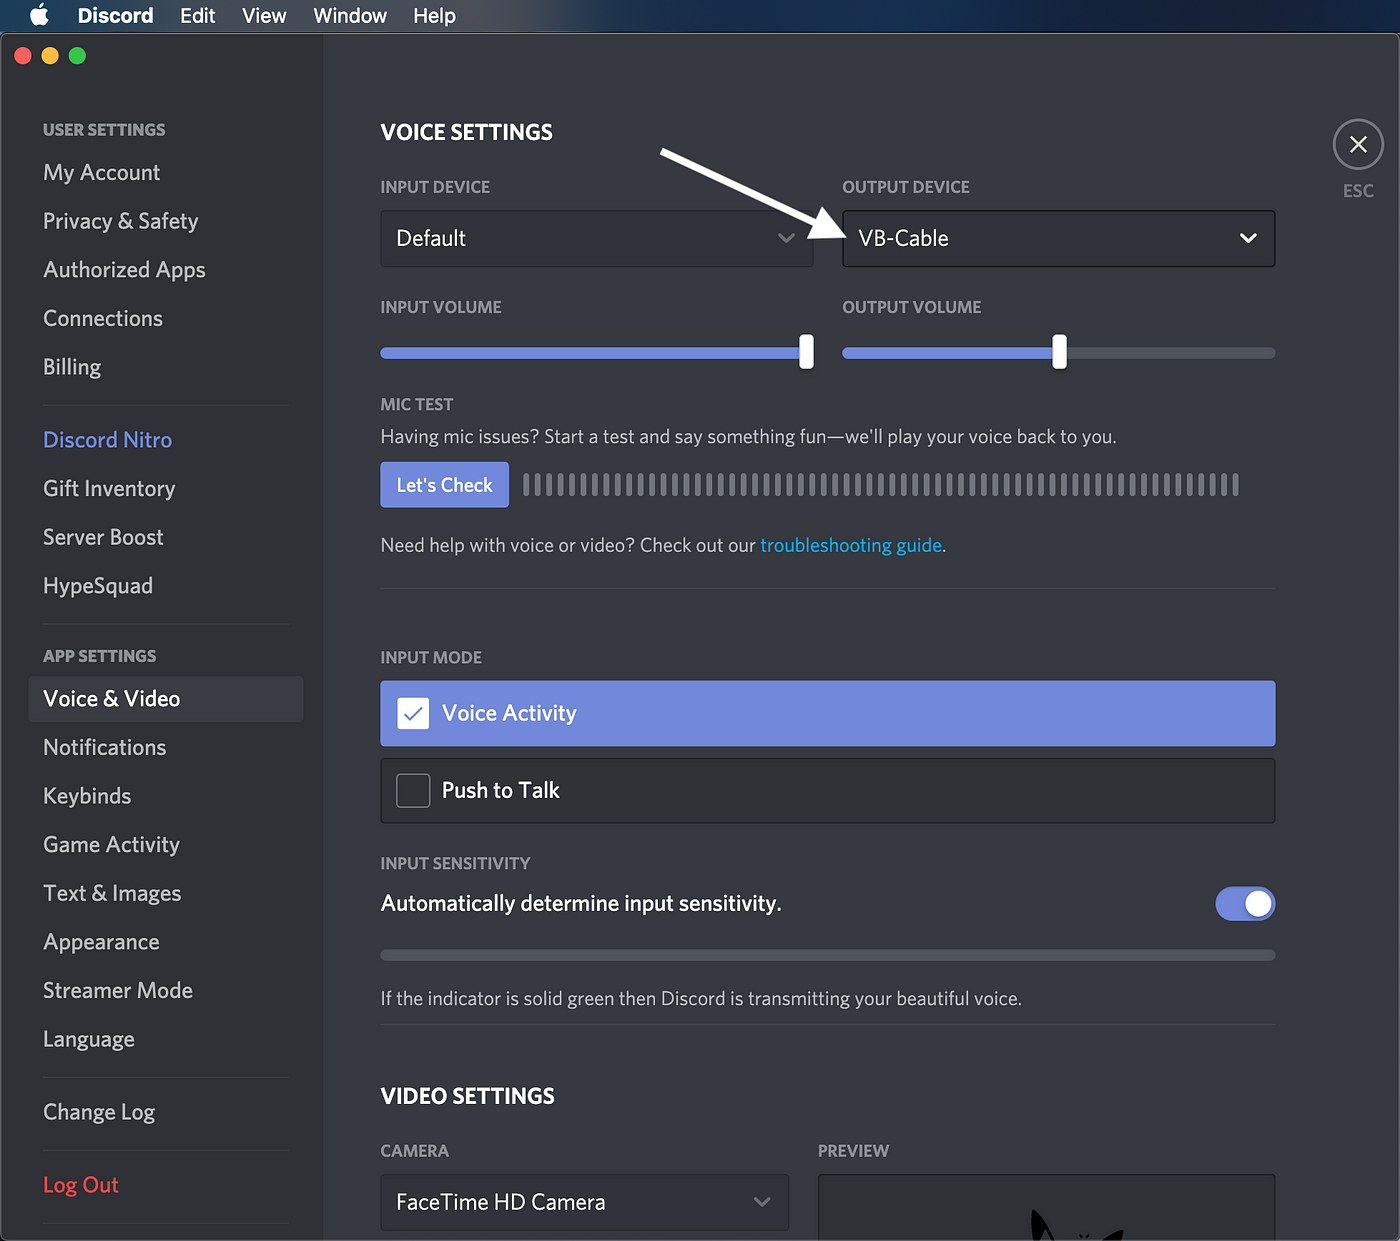
Task: Click the green zoom window button
Action: pyautogui.click(x=77, y=56)
